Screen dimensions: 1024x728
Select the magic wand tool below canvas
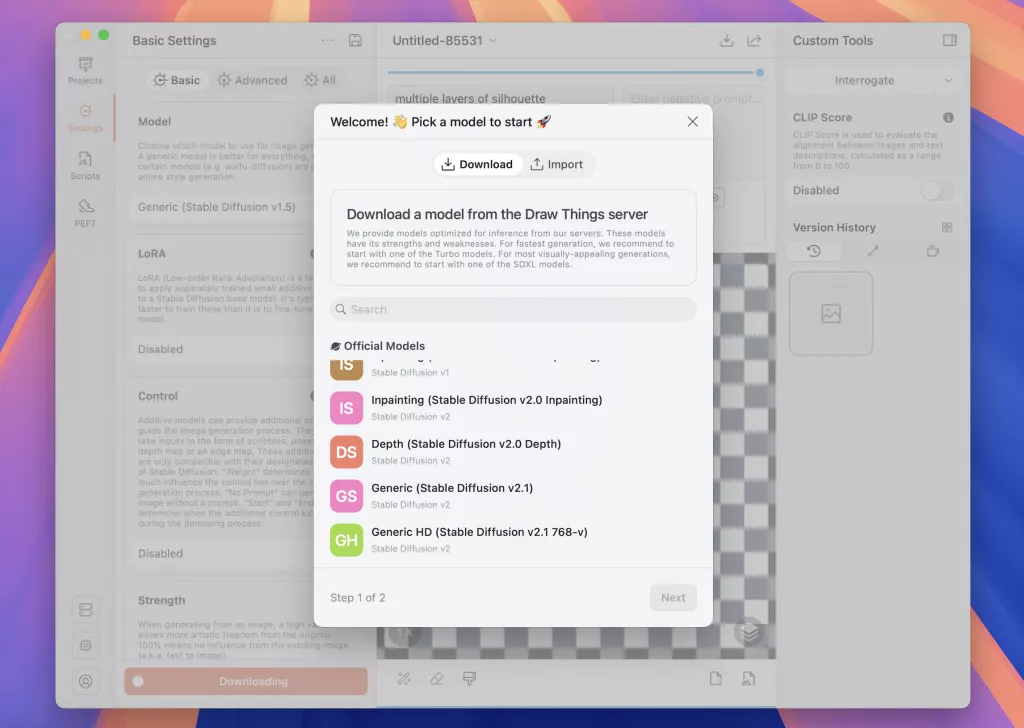pos(404,679)
